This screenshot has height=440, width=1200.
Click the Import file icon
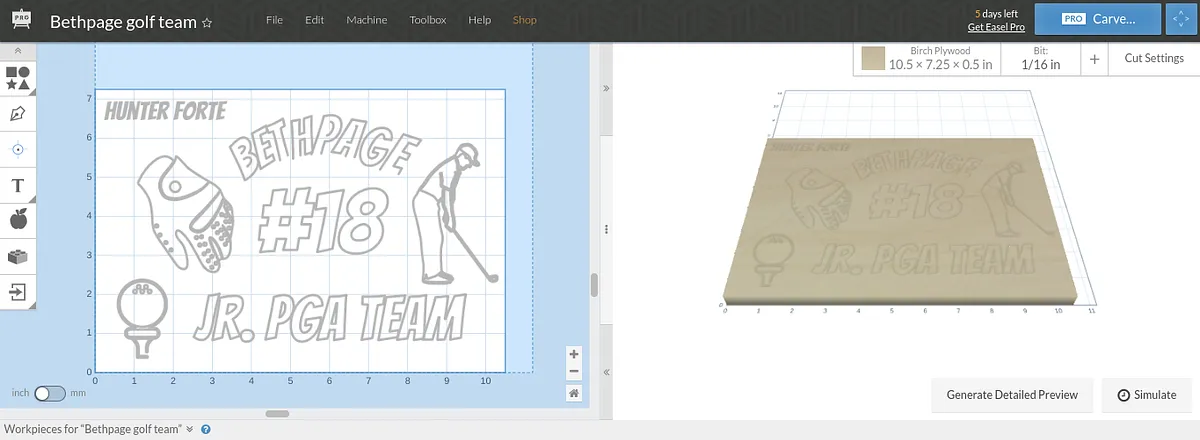pyautogui.click(x=17, y=292)
